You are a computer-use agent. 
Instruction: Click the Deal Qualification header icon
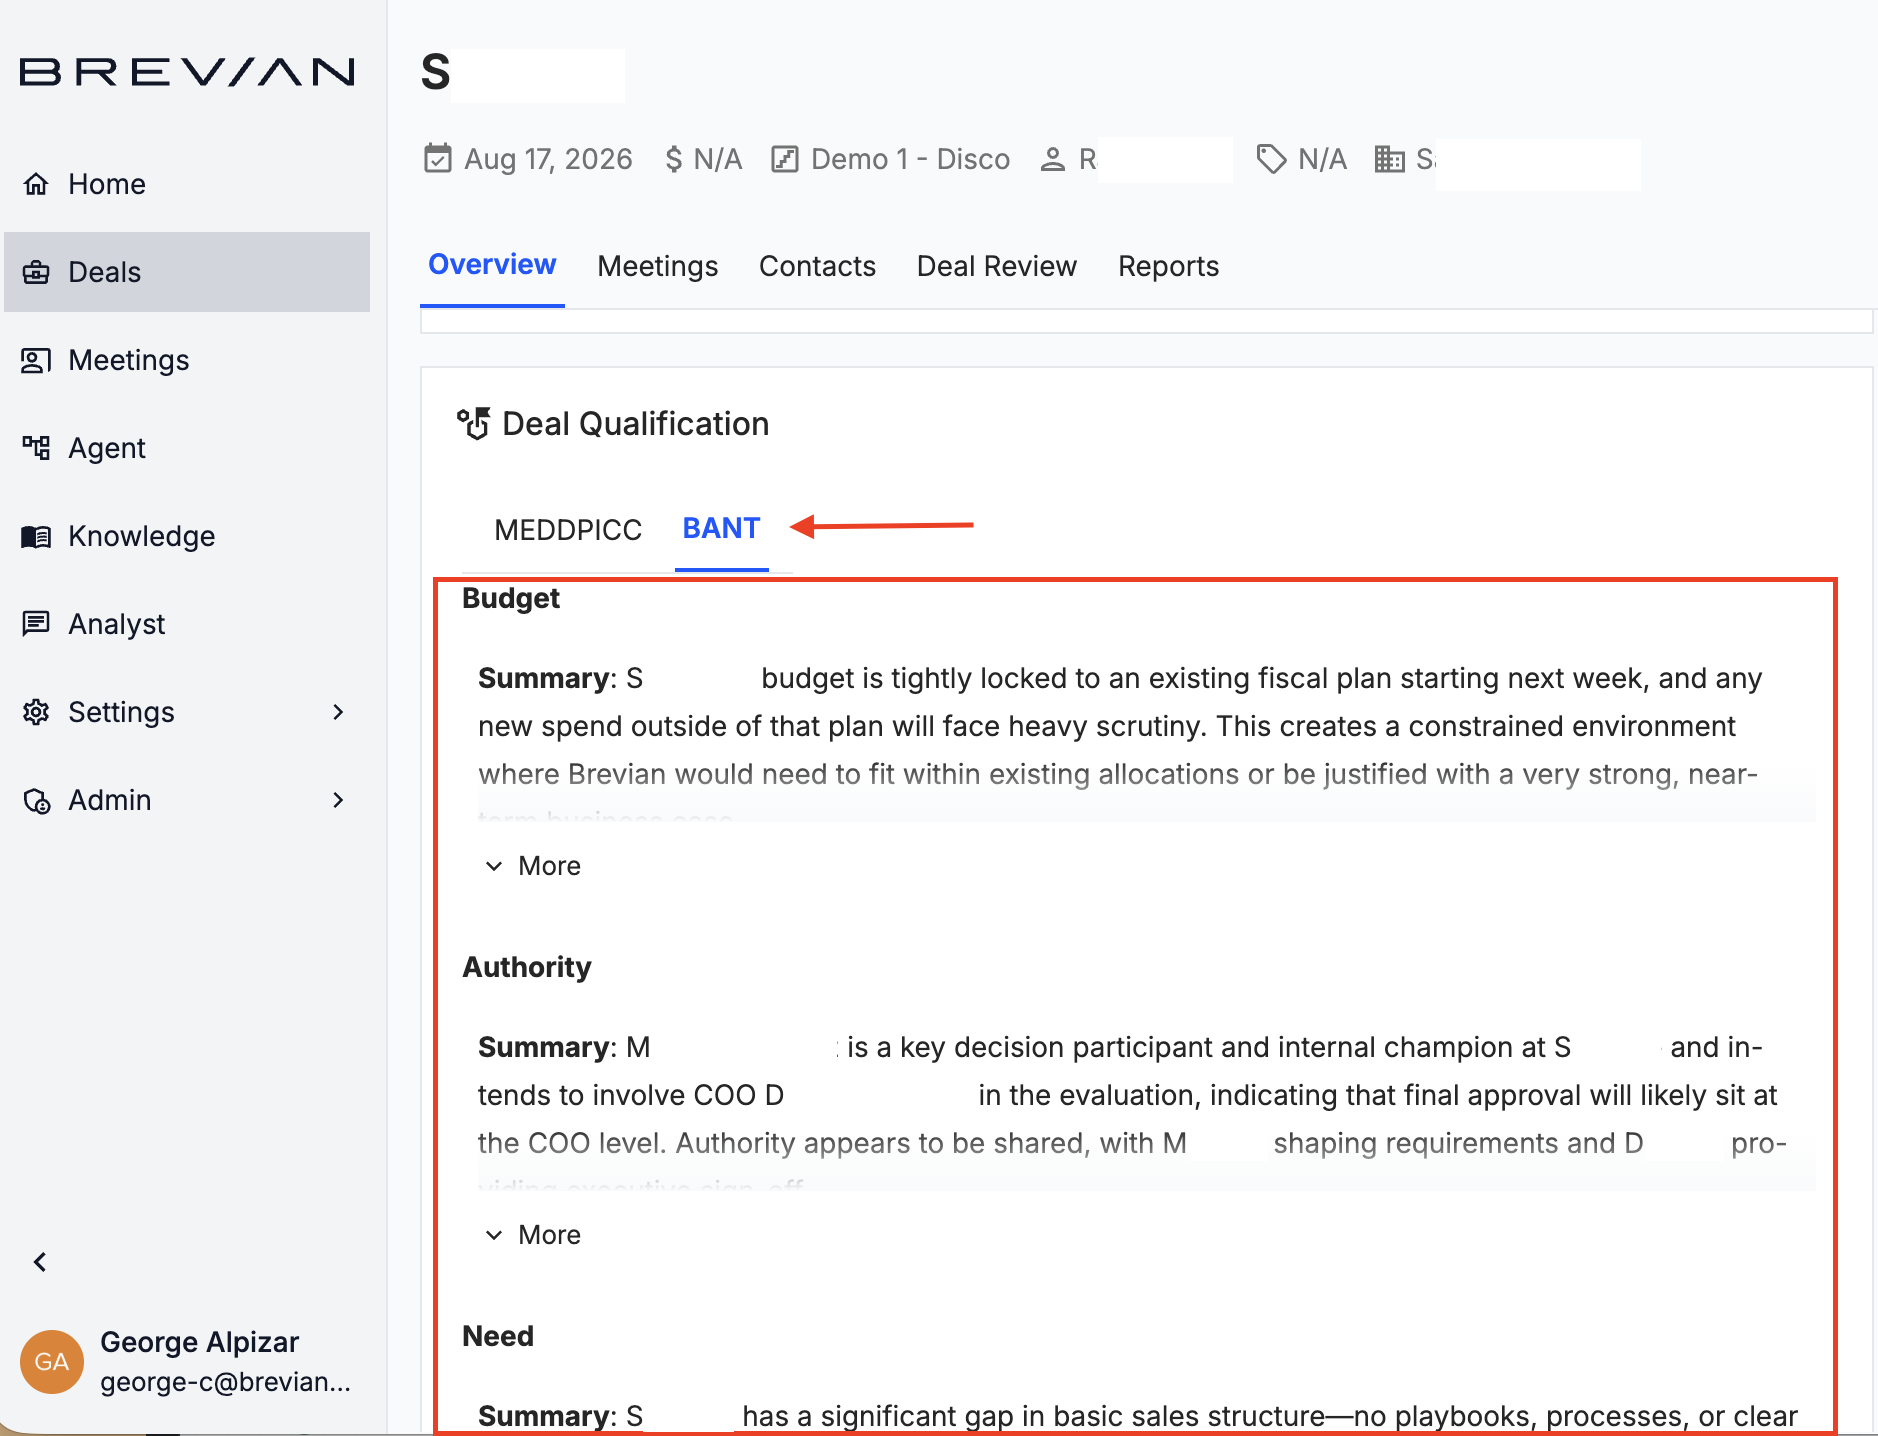[x=473, y=423]
